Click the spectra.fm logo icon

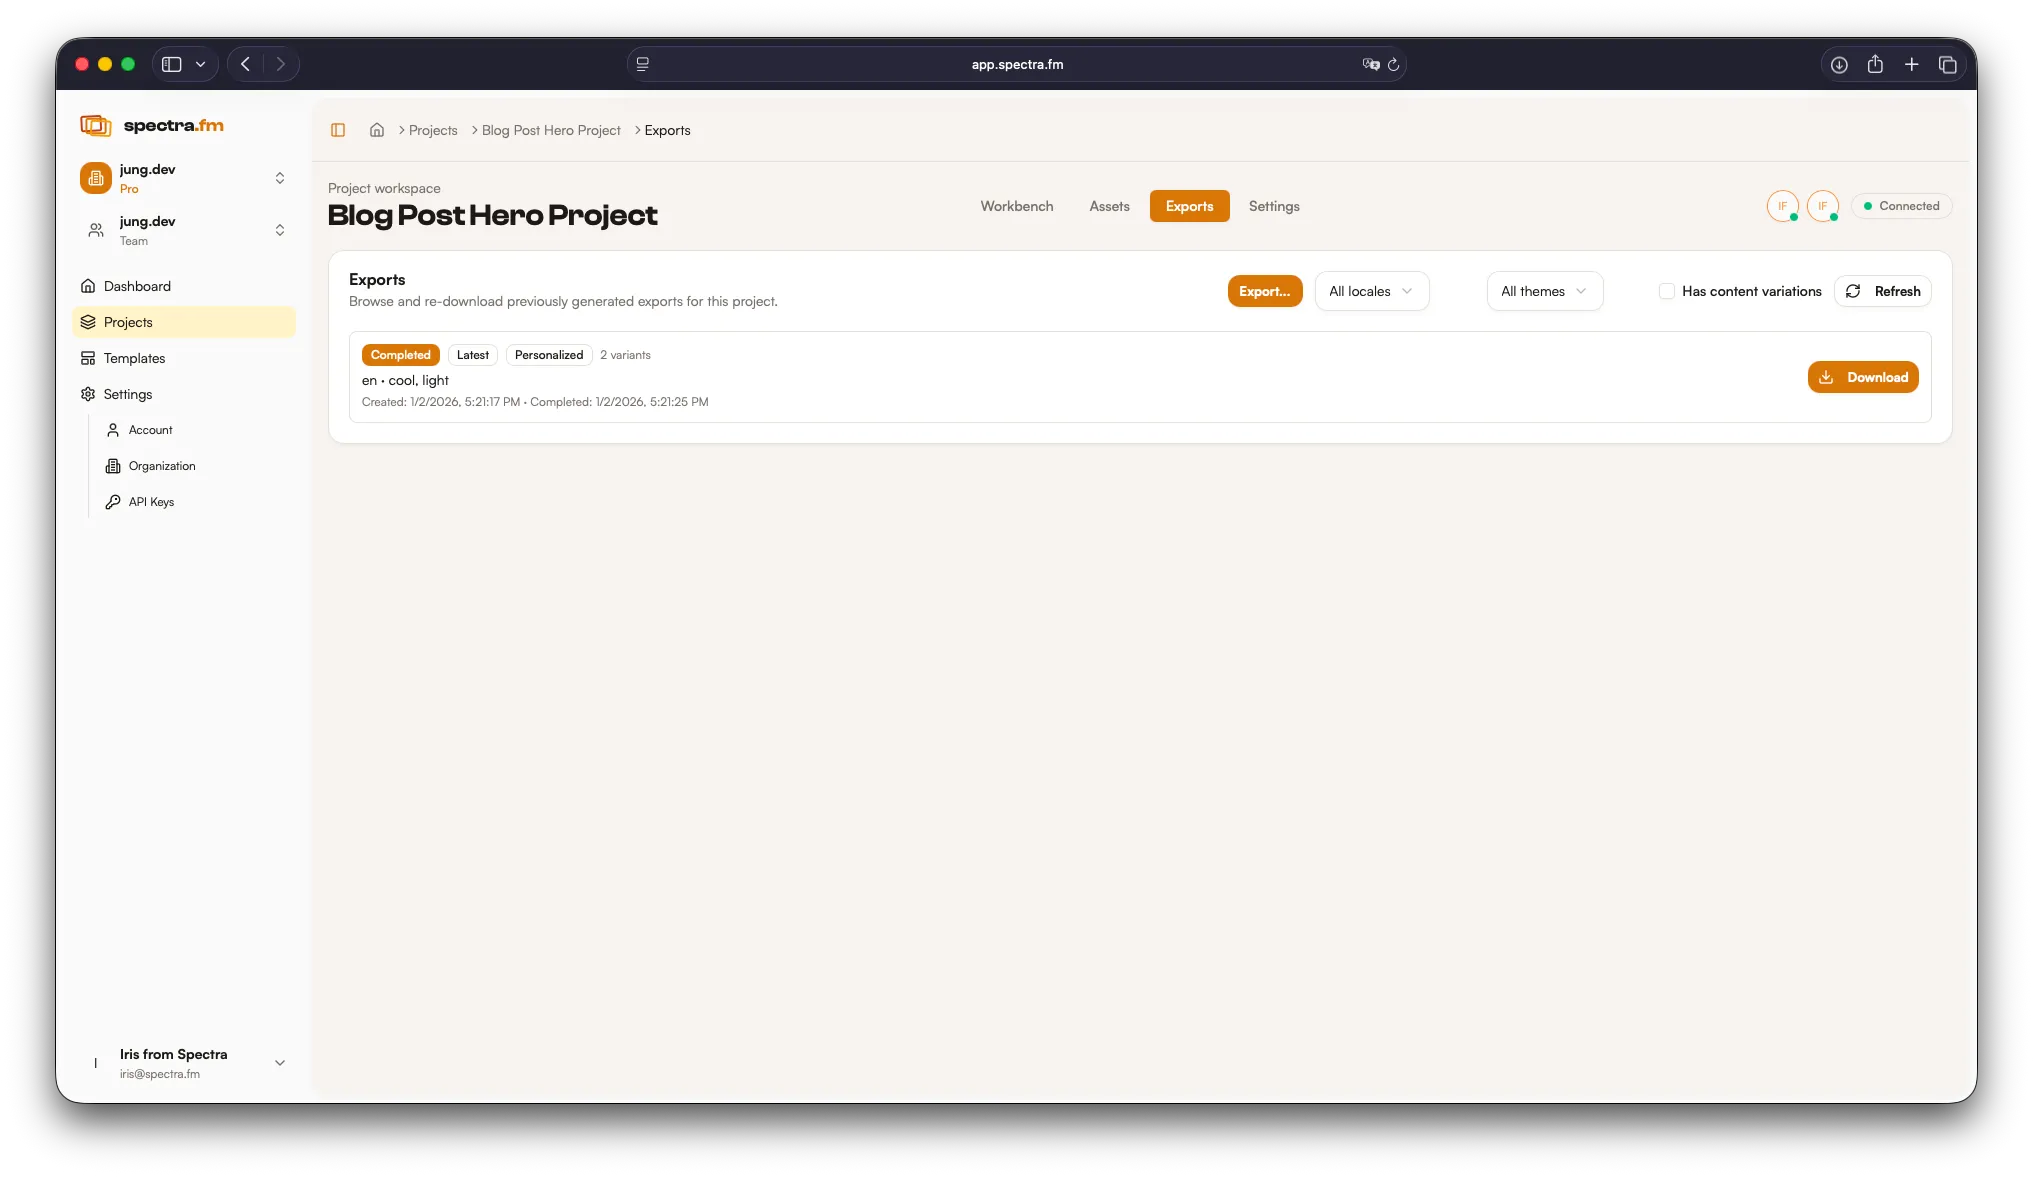[x=95, y=125]
